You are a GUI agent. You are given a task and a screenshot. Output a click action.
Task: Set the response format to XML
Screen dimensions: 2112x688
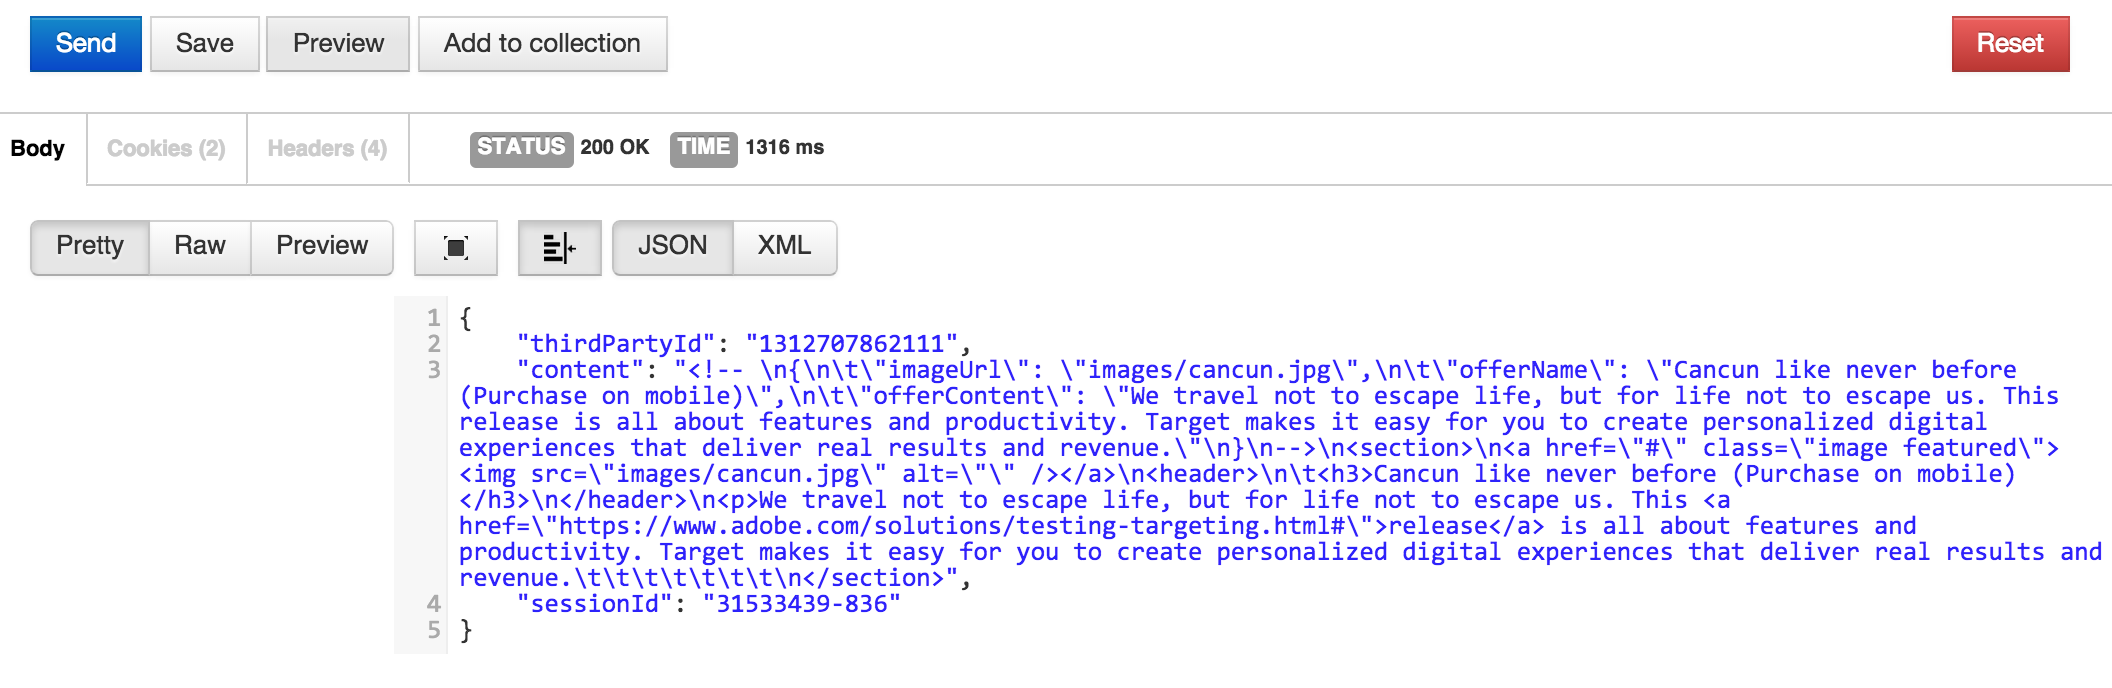[784, 246]
